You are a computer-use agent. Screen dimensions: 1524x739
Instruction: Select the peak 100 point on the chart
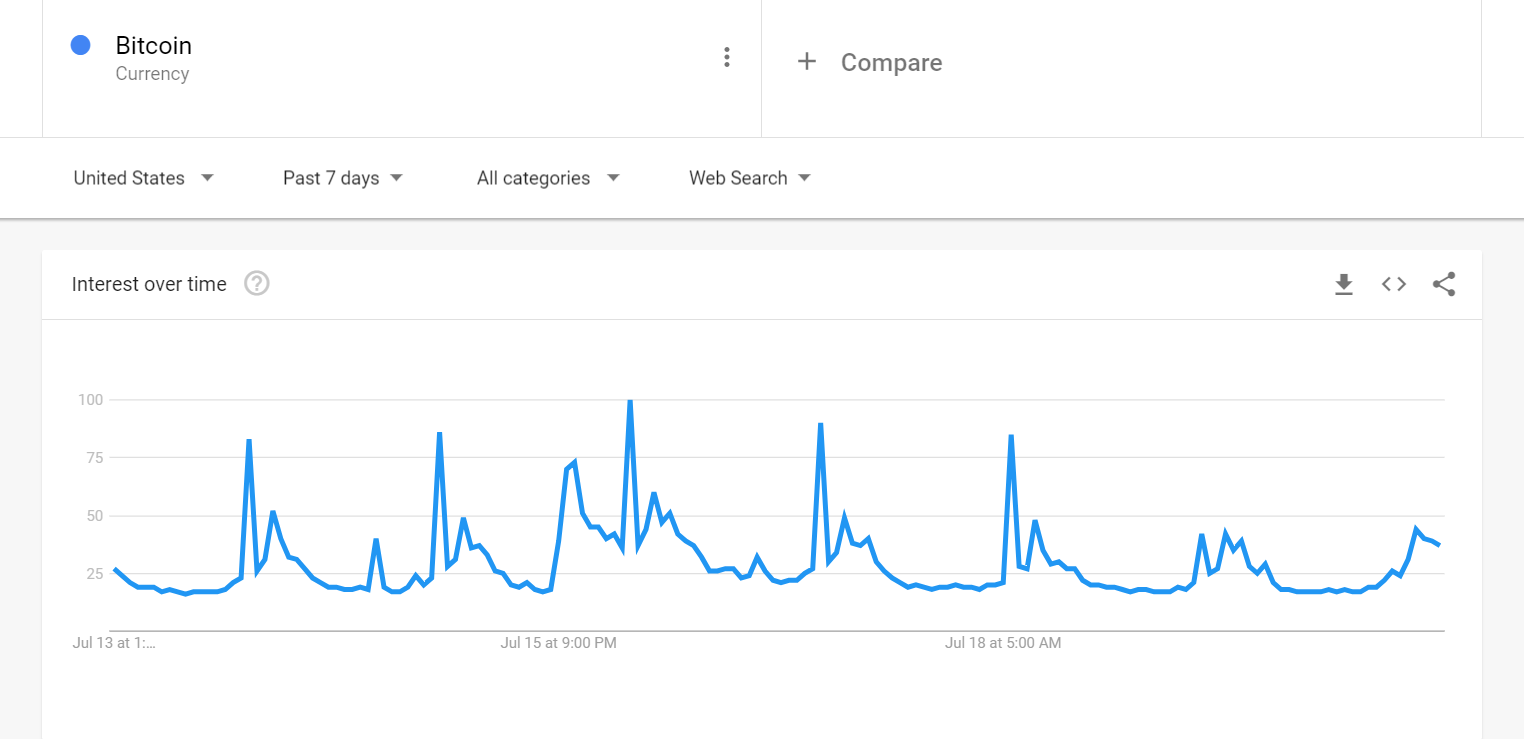point(630,401)
